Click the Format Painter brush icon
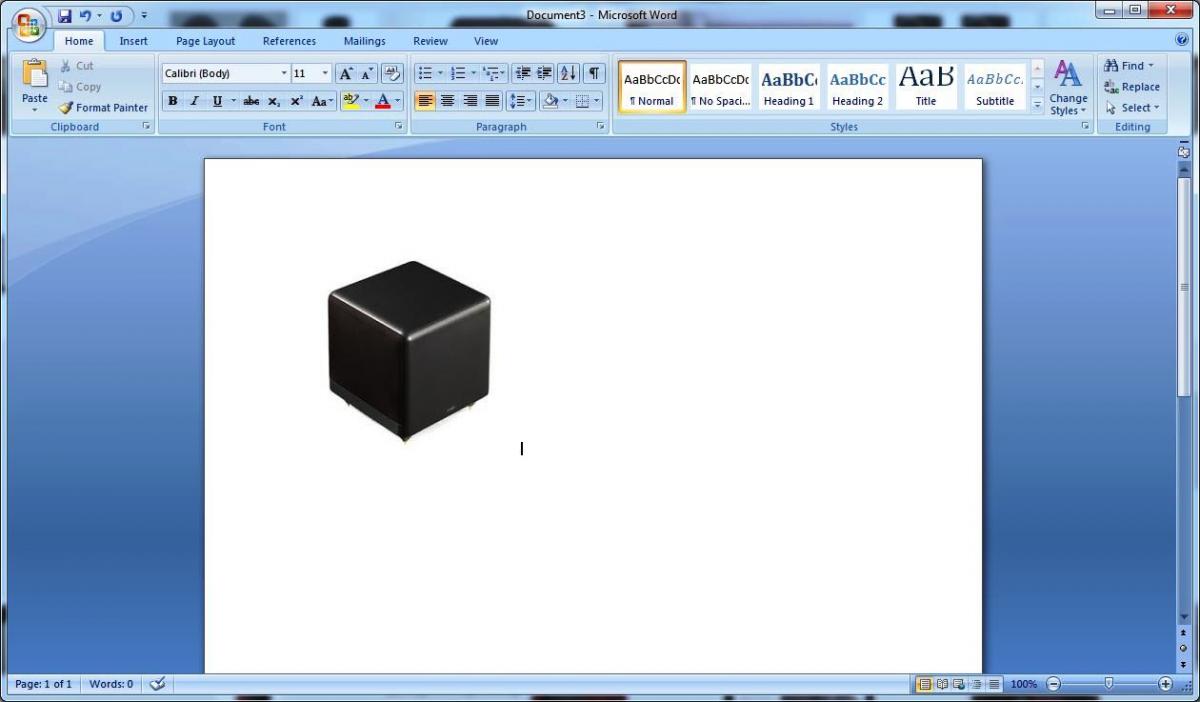The height and width of the screenshot is (702, 1200). (66, 107)
